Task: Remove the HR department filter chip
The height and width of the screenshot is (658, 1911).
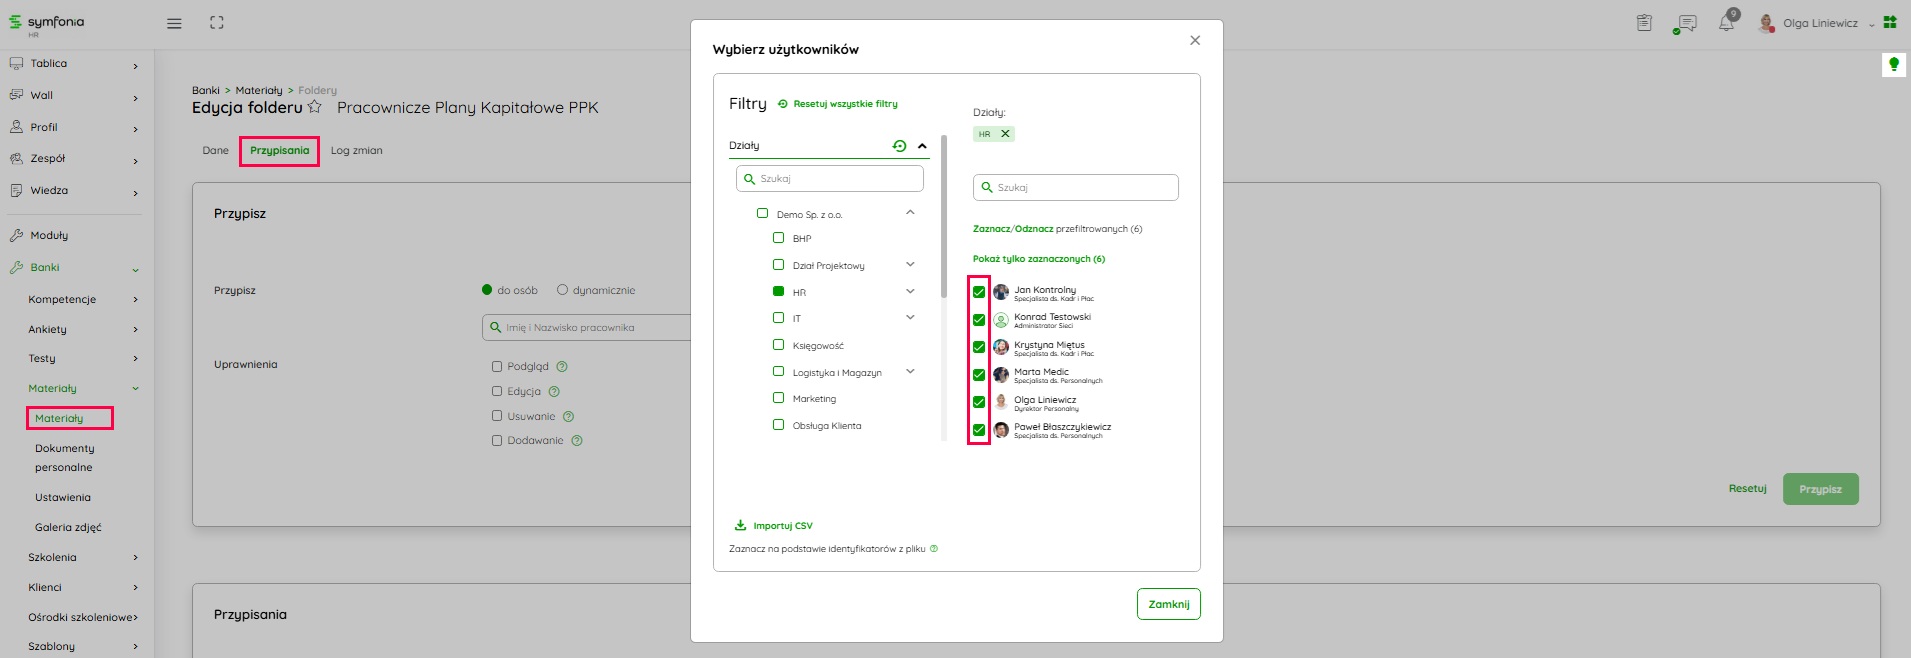Action: pyautogui.click(x=1005, y=134)
